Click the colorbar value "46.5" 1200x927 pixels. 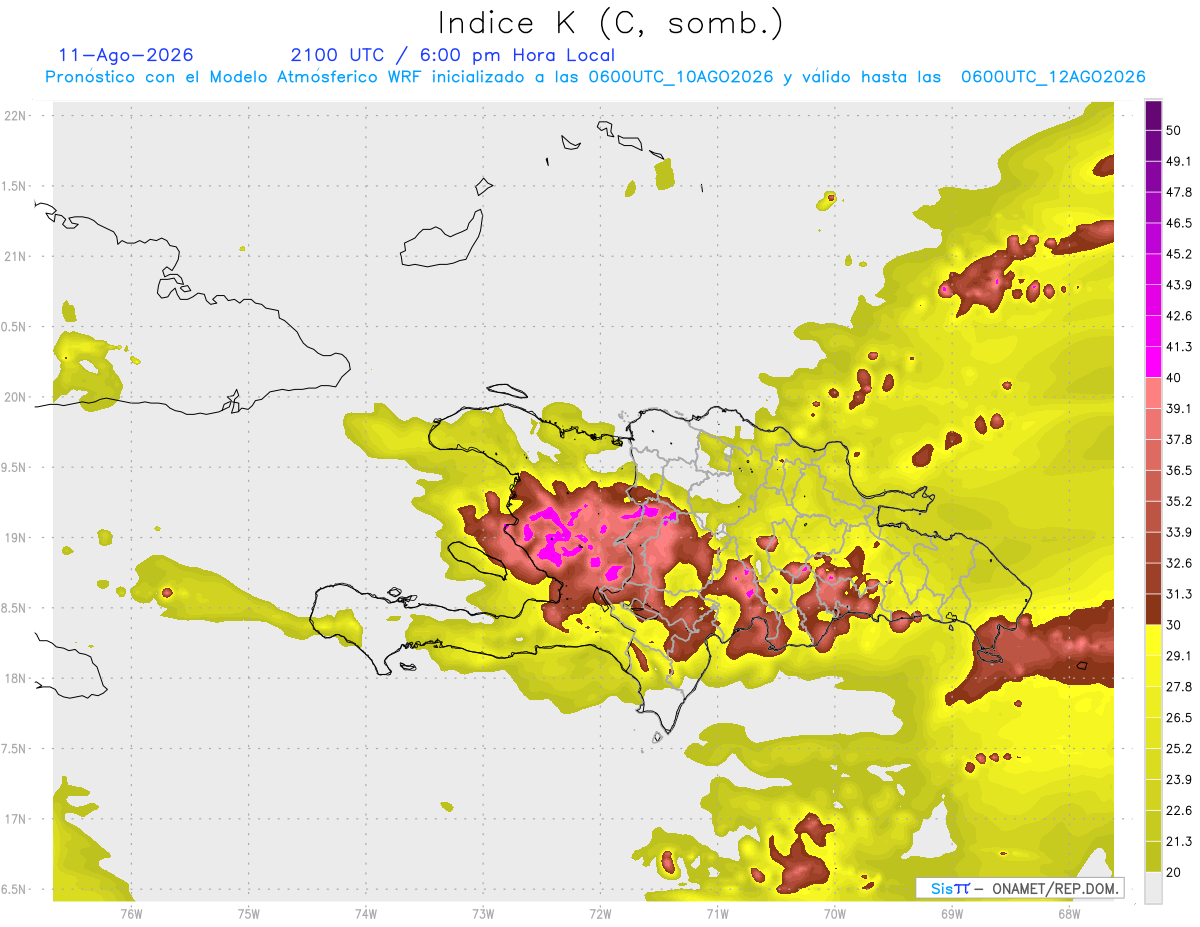click(x=1179, y=223)
